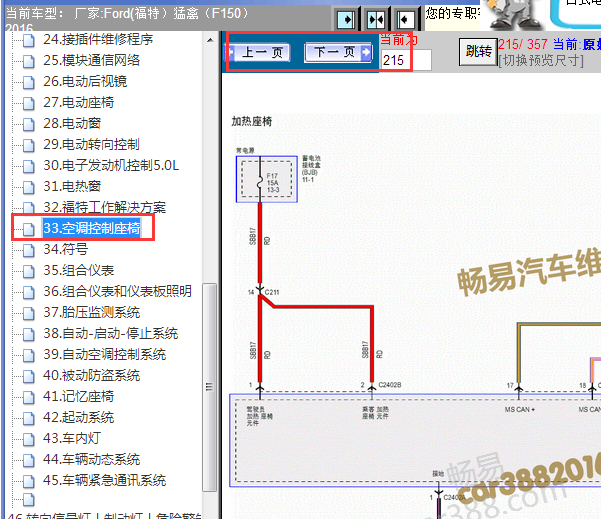
Task: Click the page icon beside 42.起动系统
Action: coord(28,418)
